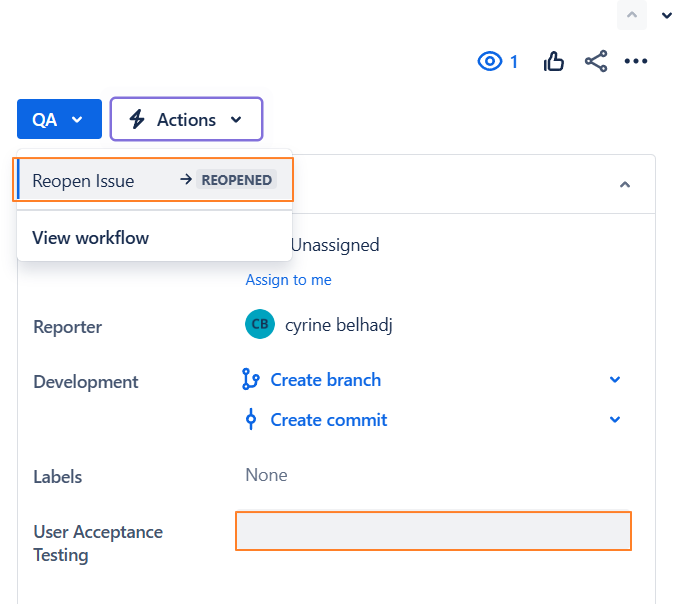Click the Labels None value
Screen dimensions: 681x604
pyautogui.click(x=266, y=475)
